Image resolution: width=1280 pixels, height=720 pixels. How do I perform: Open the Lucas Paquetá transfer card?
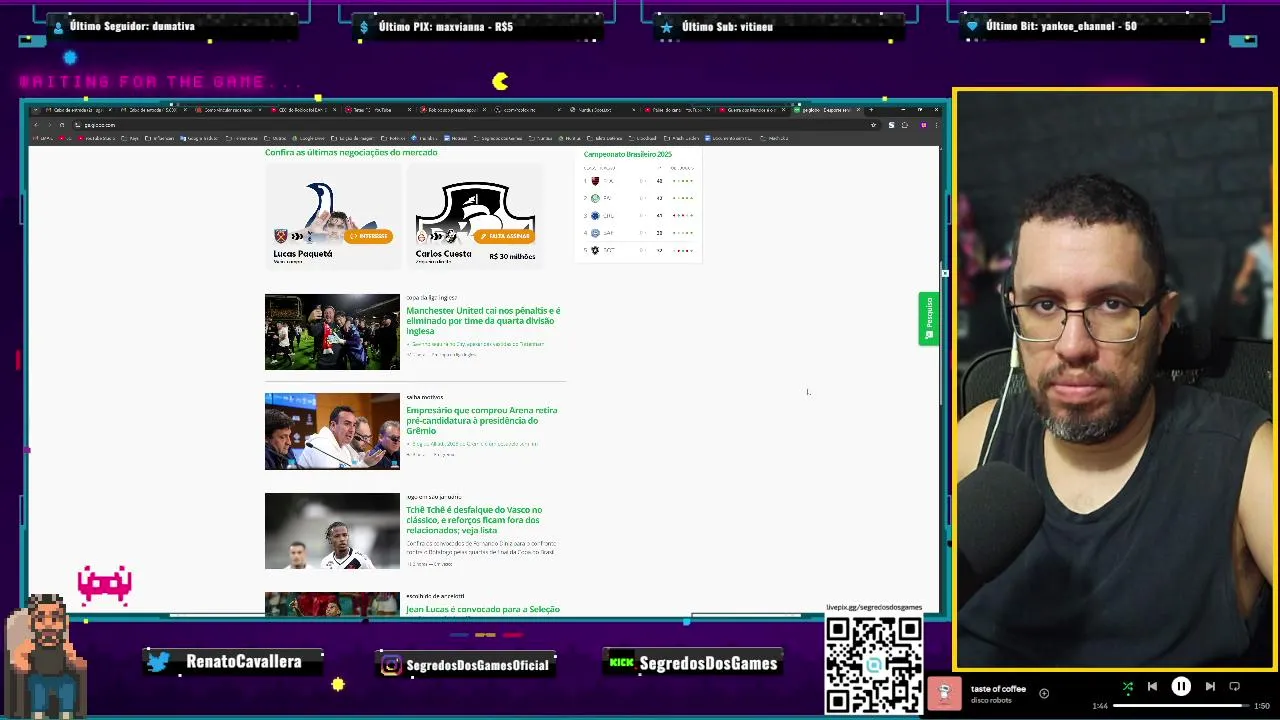(333, 216)
